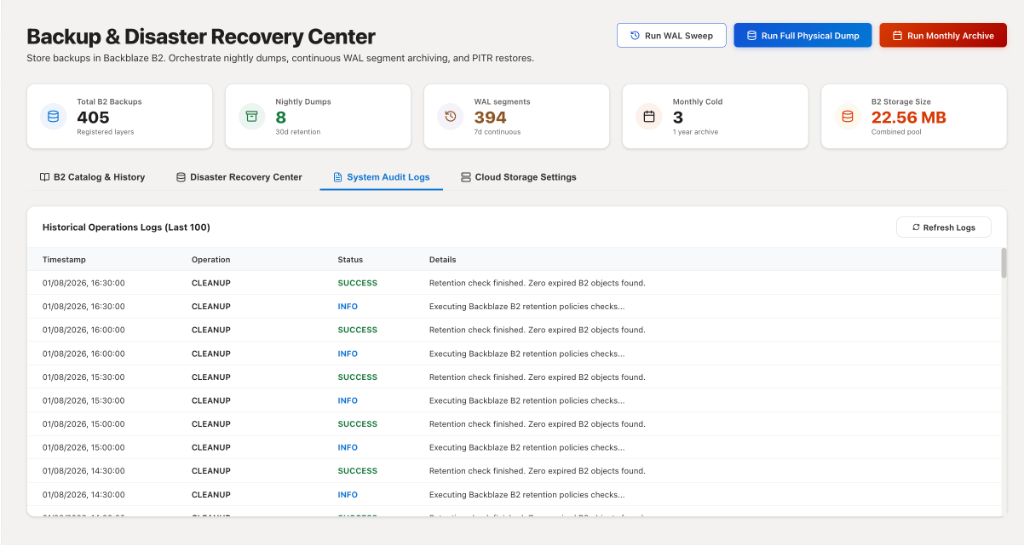The width and height of the screenshot is (1024, 545).
Task: Click the Total B2 Backups value 405
Action: pos(93,117)
